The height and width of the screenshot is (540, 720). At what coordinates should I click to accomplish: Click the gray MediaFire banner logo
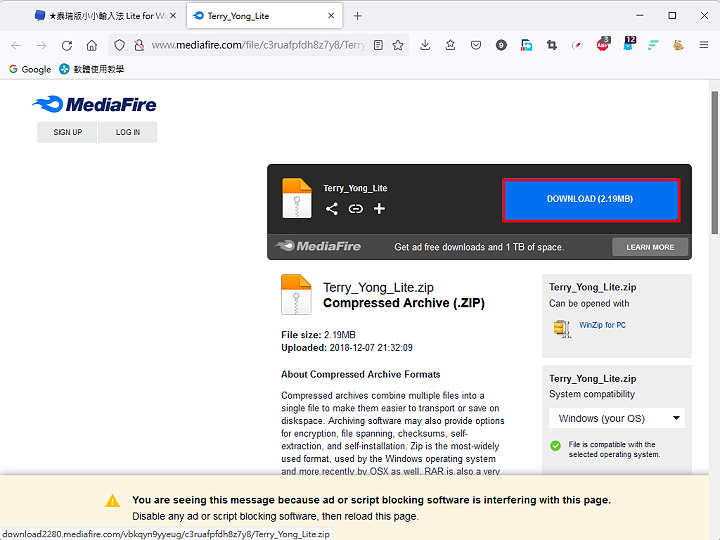click(x=318, y=246)
